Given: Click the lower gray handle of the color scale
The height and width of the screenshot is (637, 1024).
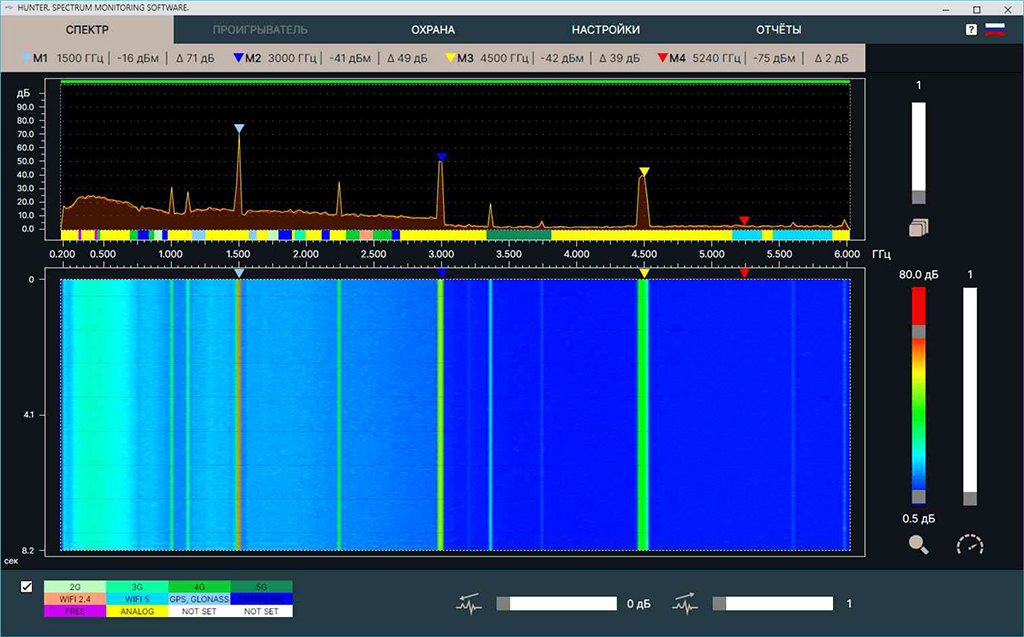Looking at the screenshot, I should point(918,497).
